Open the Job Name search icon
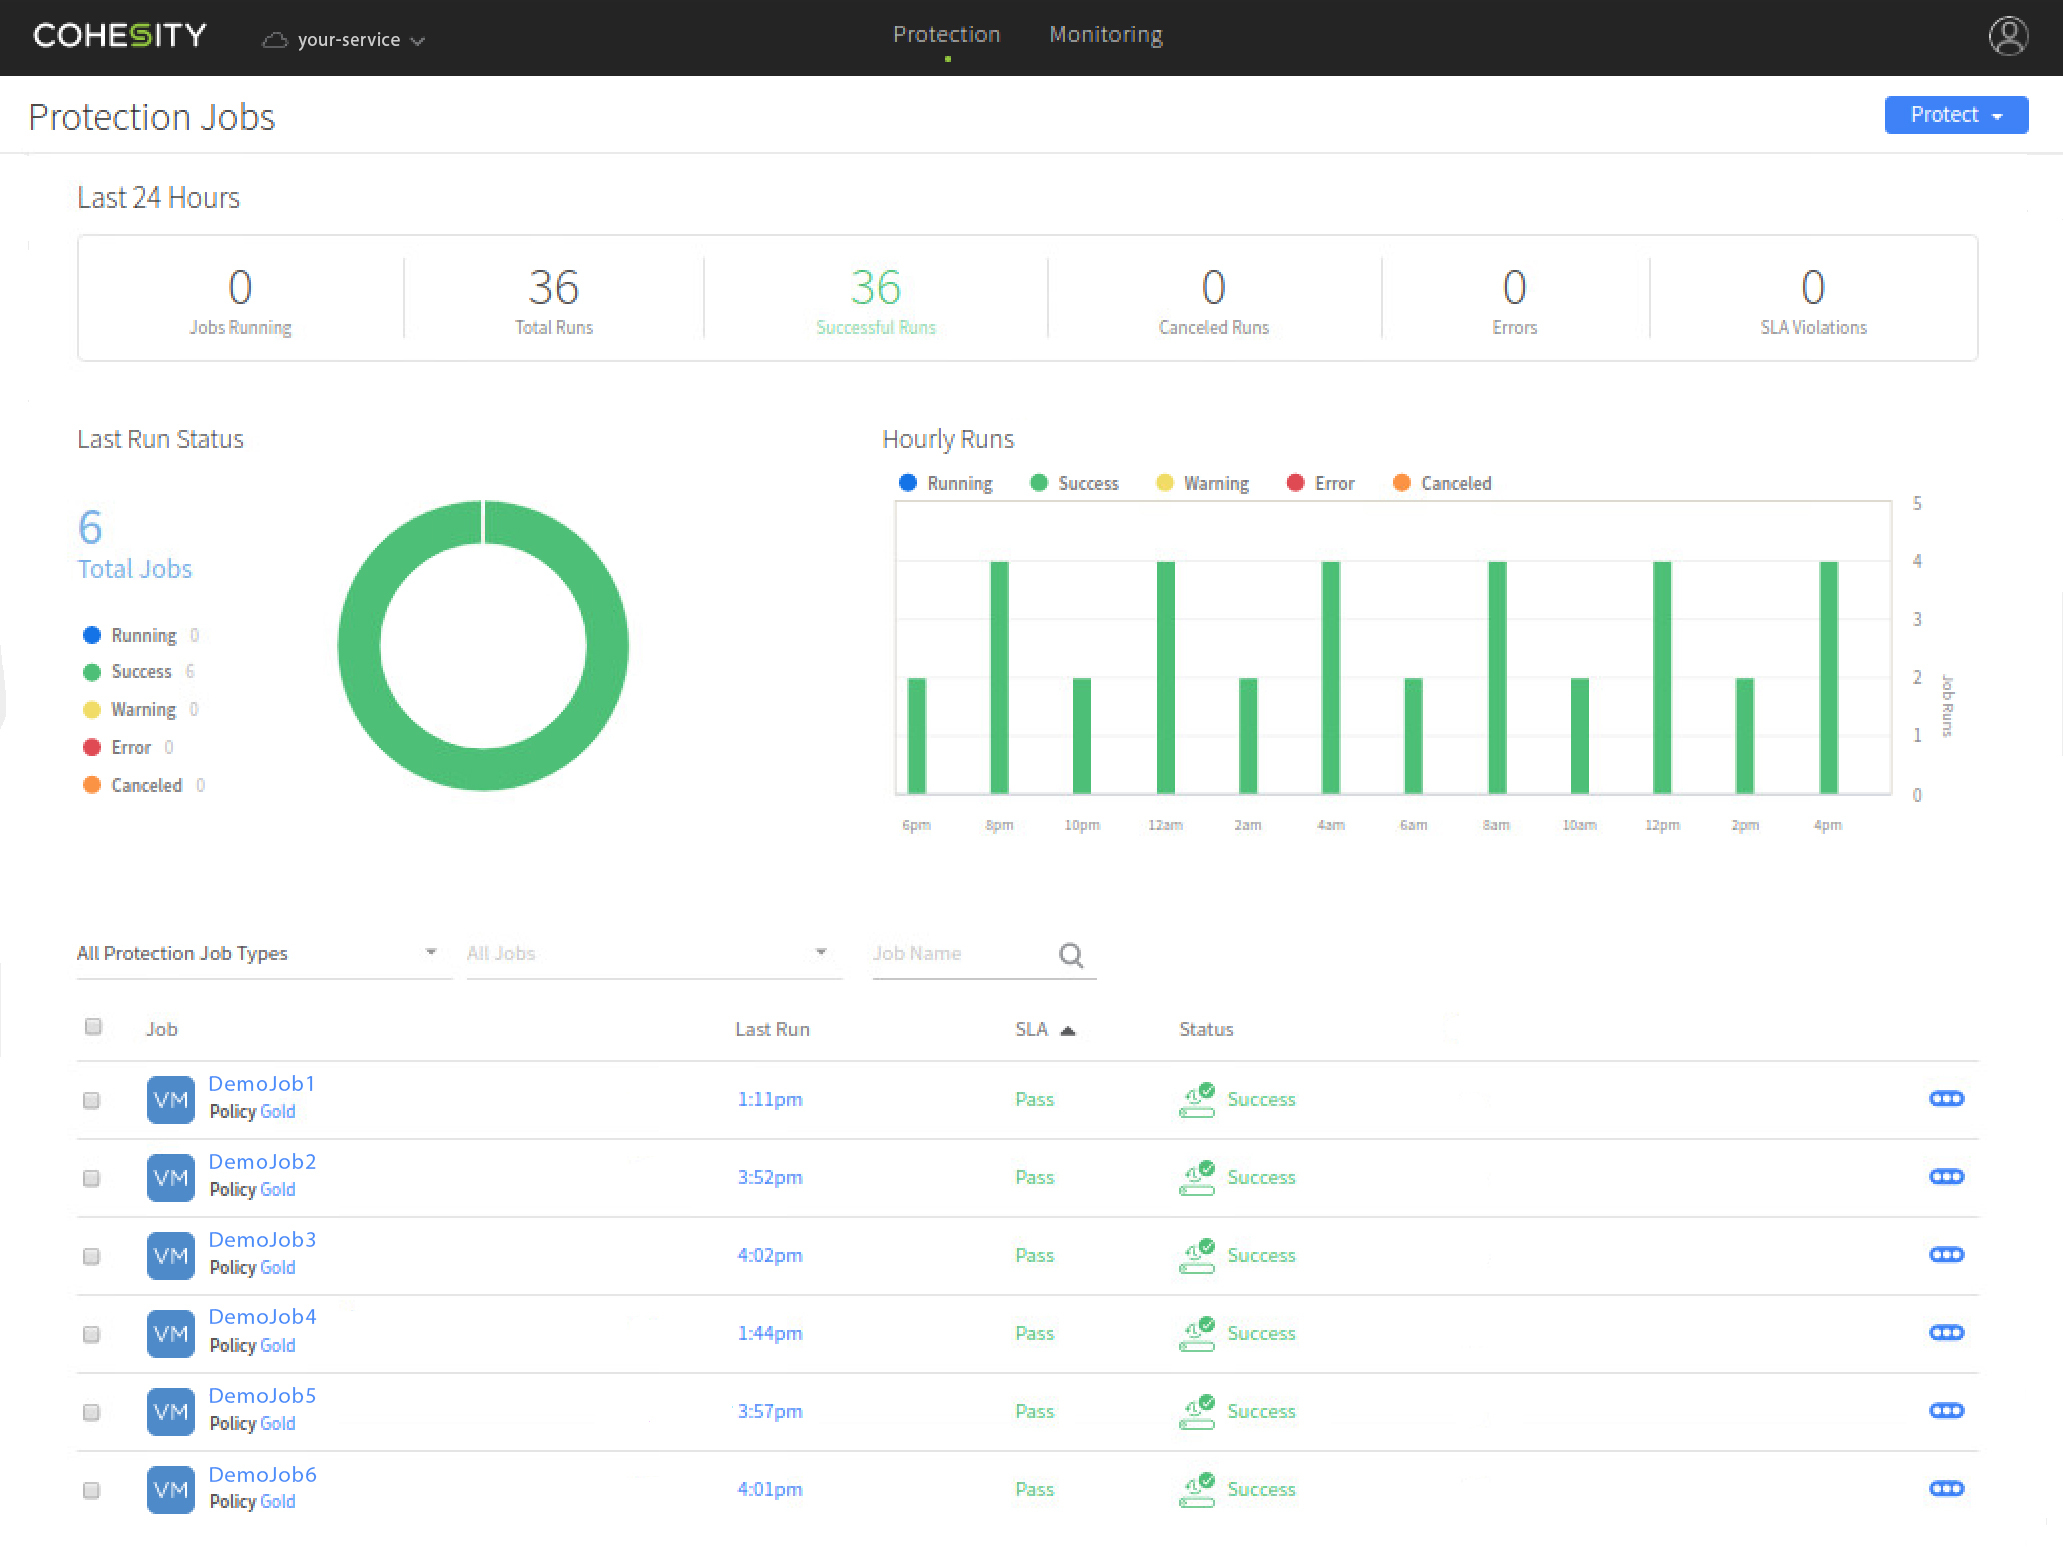This screenshot has width=2063, height=1549. 1071,954
